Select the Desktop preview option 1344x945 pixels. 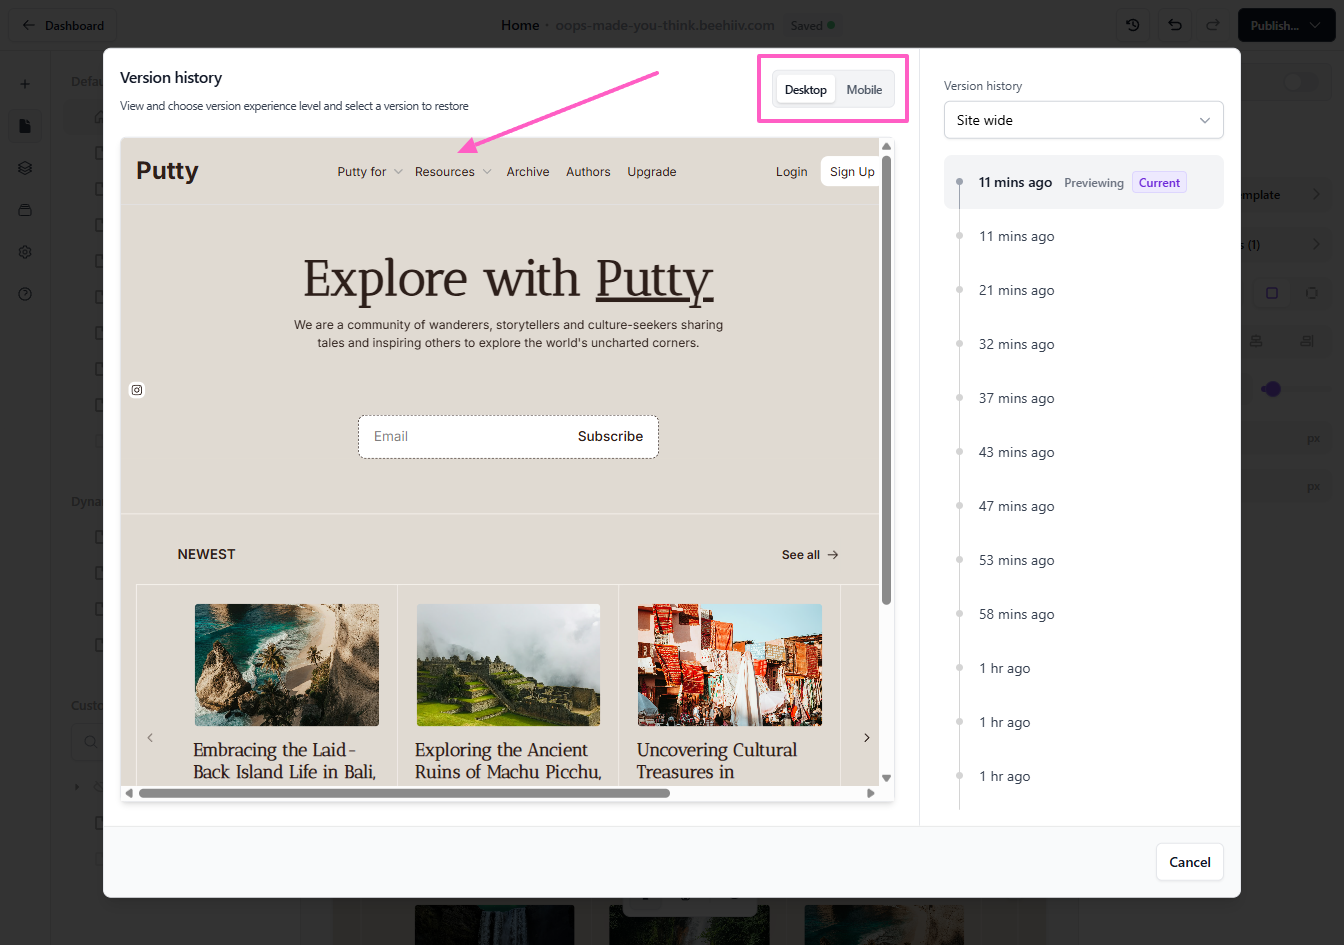(805, 90)
